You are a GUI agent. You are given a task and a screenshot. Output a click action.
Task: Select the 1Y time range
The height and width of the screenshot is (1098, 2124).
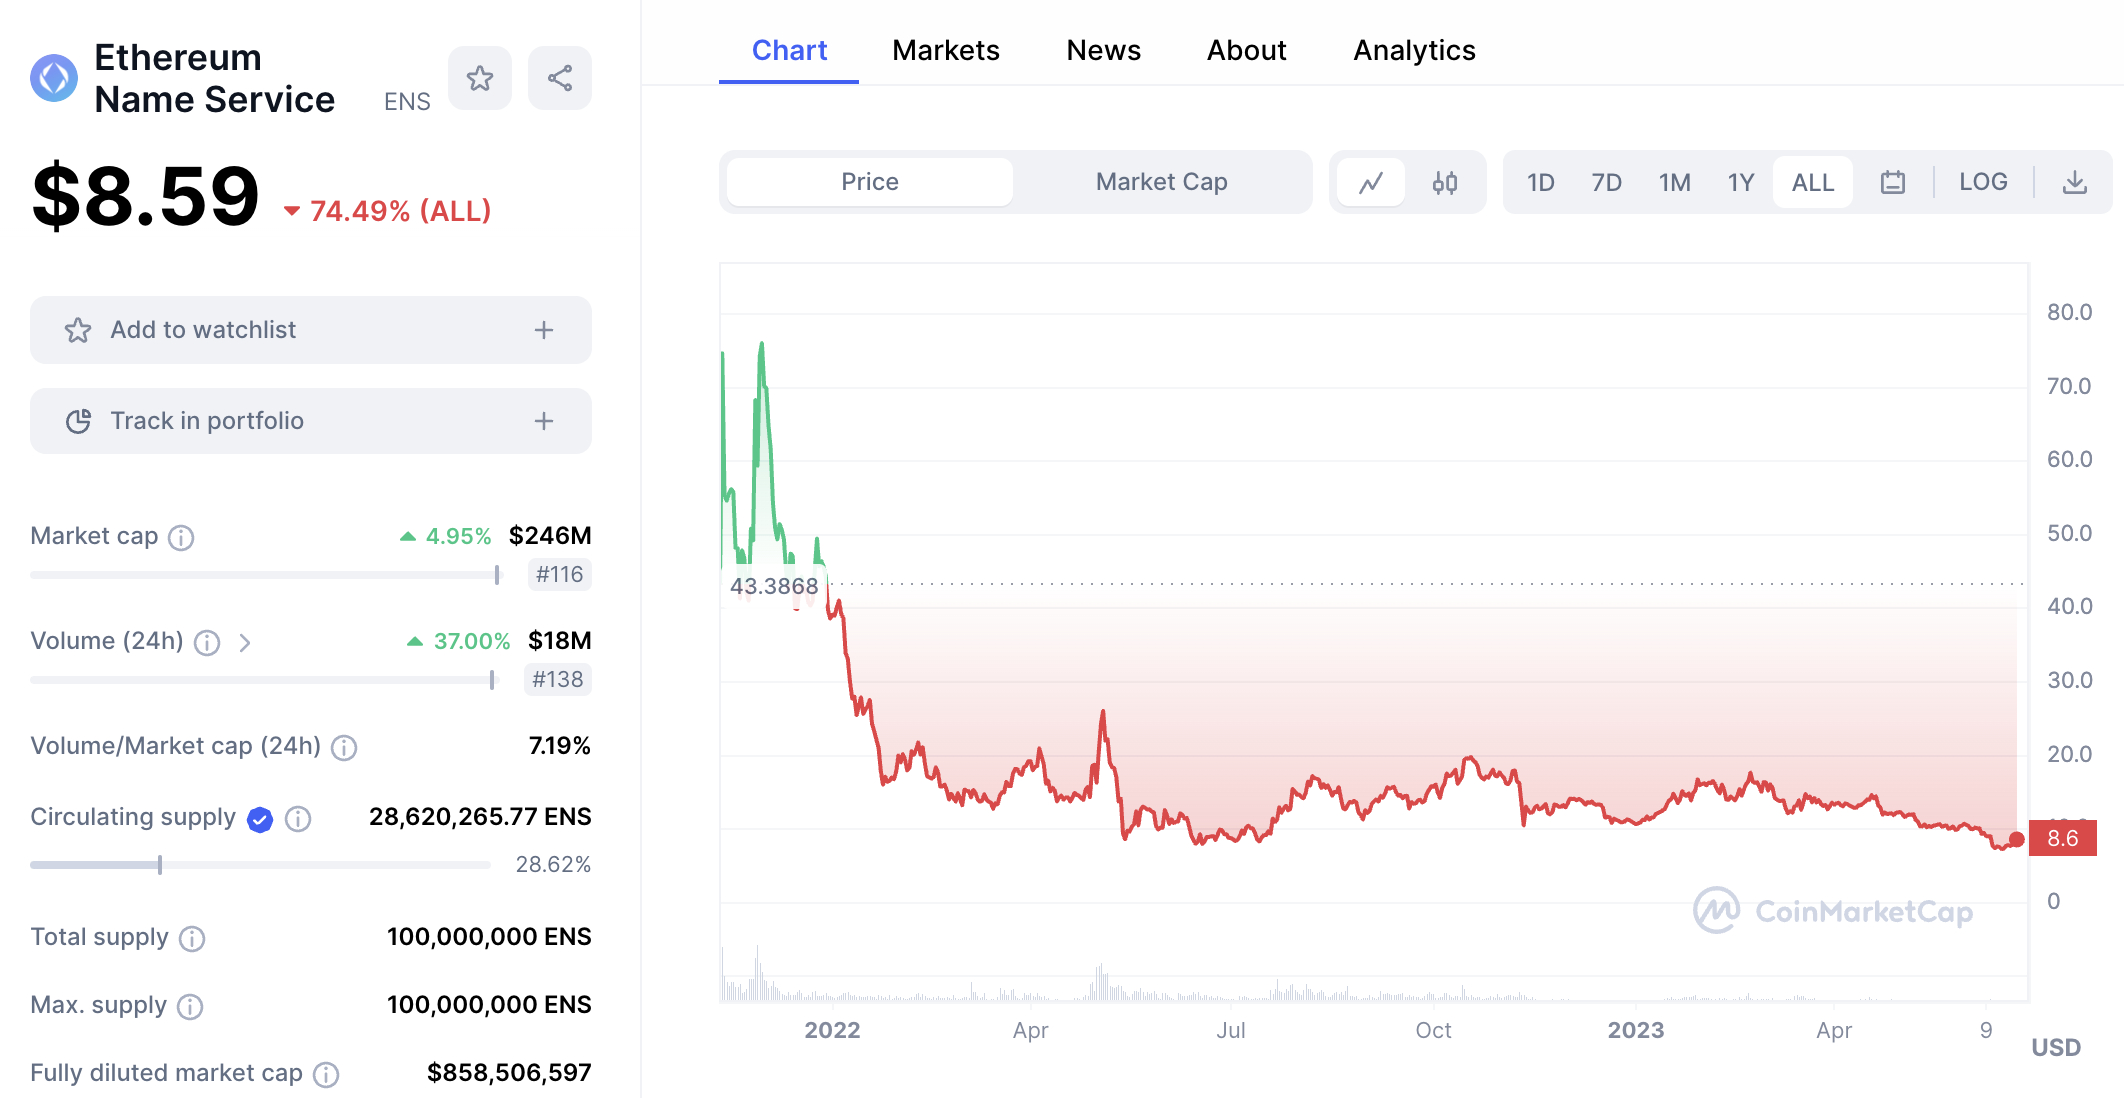(x=1741, y=182)
